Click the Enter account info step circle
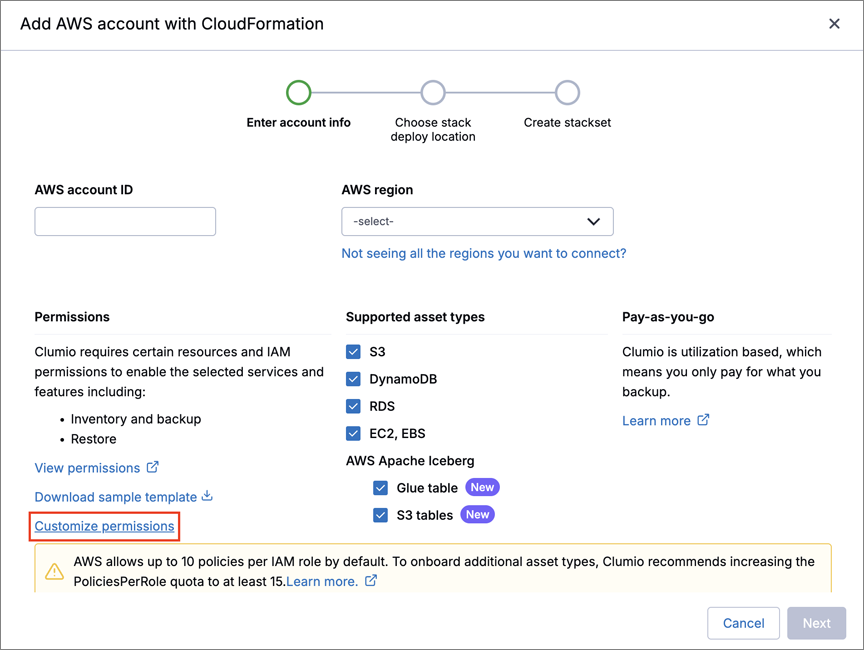 pos(298,93)
